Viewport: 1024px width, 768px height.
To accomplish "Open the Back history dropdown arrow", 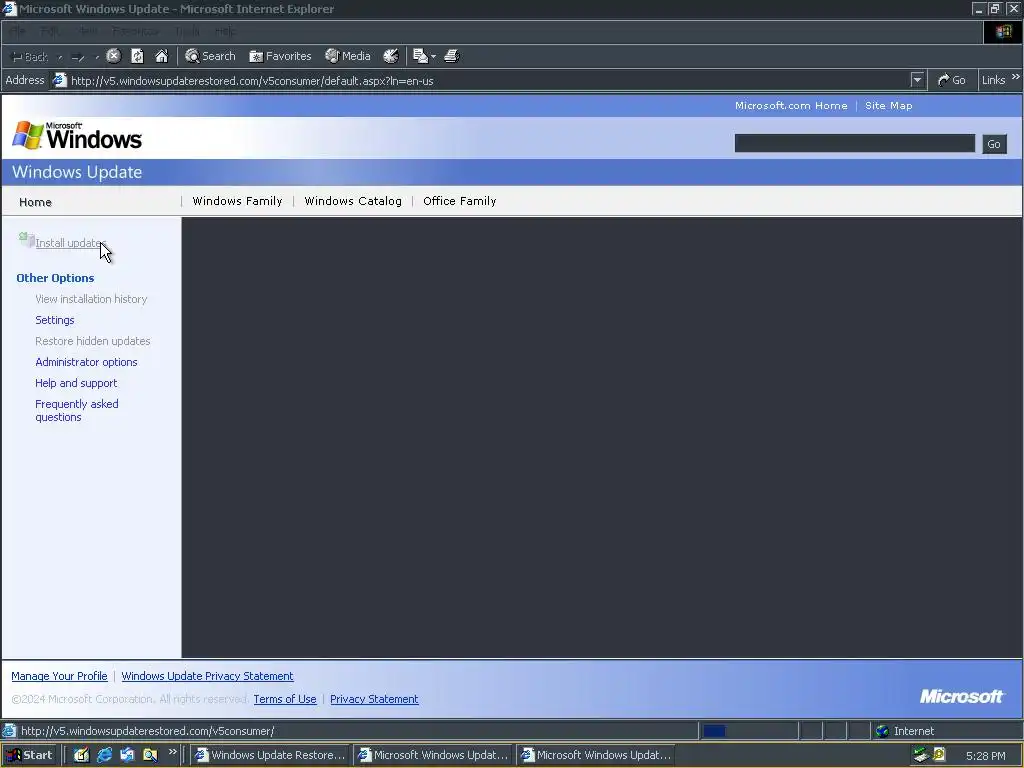I will [59, 57].
